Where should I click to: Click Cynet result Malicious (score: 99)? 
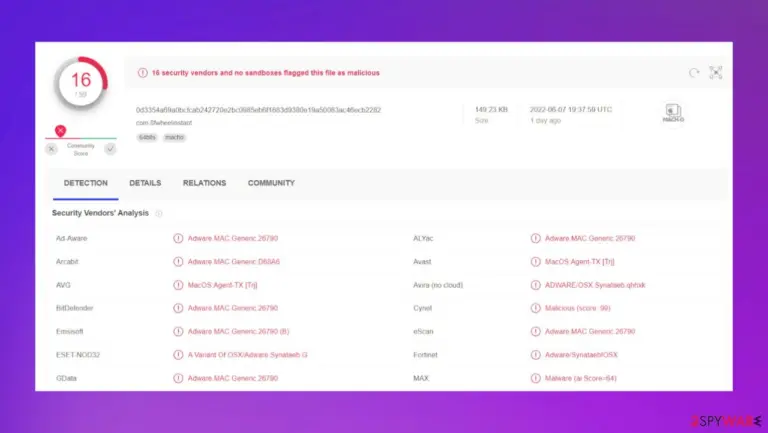(577, 308)
